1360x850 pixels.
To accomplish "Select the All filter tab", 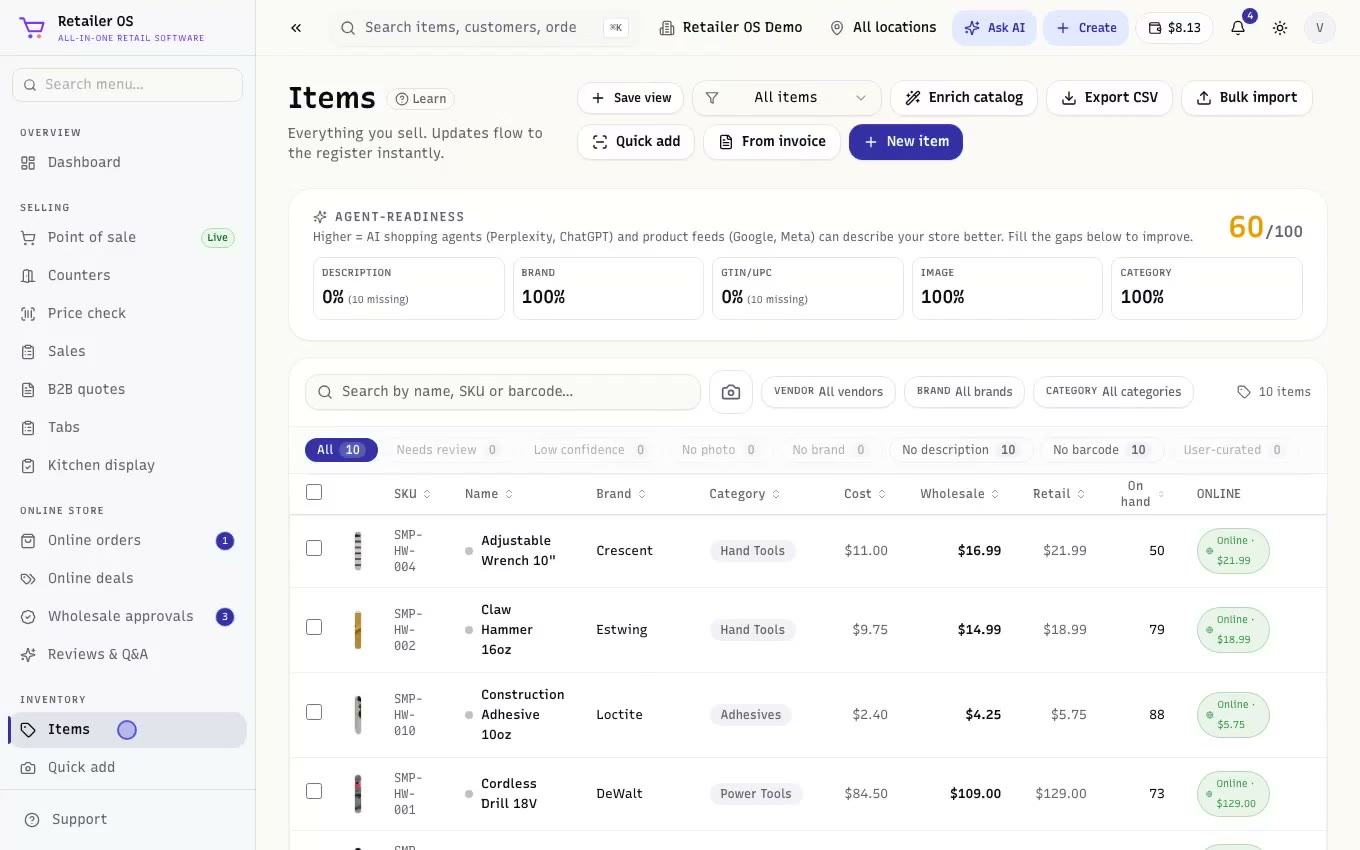I will [341, 450].
